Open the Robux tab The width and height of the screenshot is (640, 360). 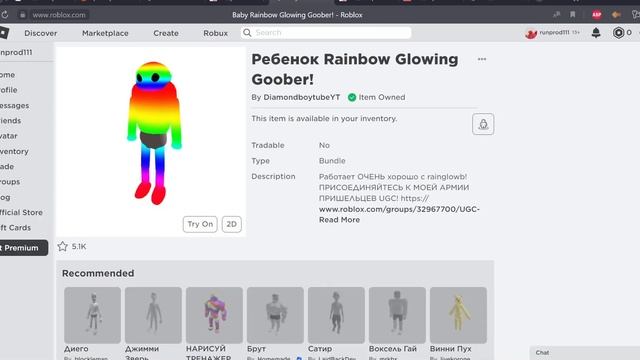[x=216, y=33]
